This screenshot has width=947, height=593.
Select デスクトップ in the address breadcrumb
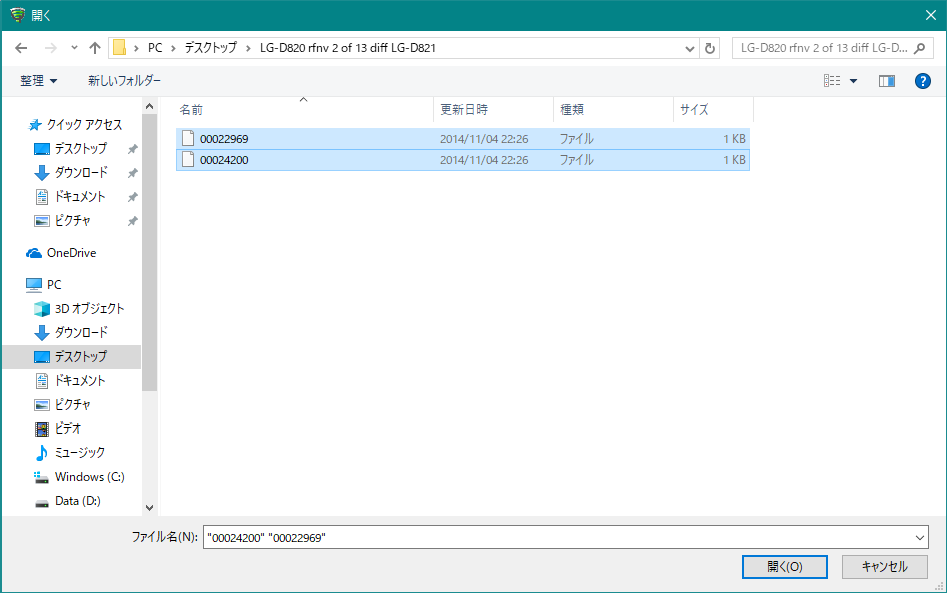click(x=211, y=48)
